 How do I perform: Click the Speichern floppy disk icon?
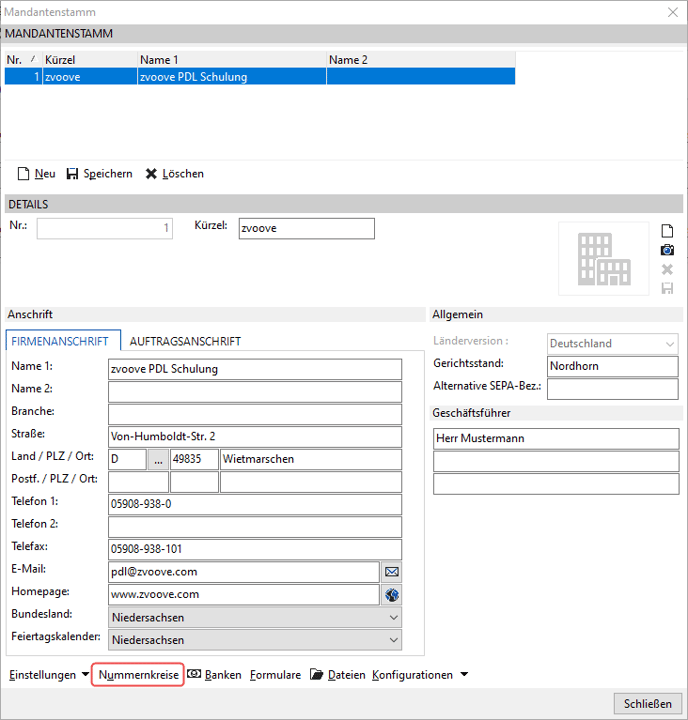click(x=72, y=174)
